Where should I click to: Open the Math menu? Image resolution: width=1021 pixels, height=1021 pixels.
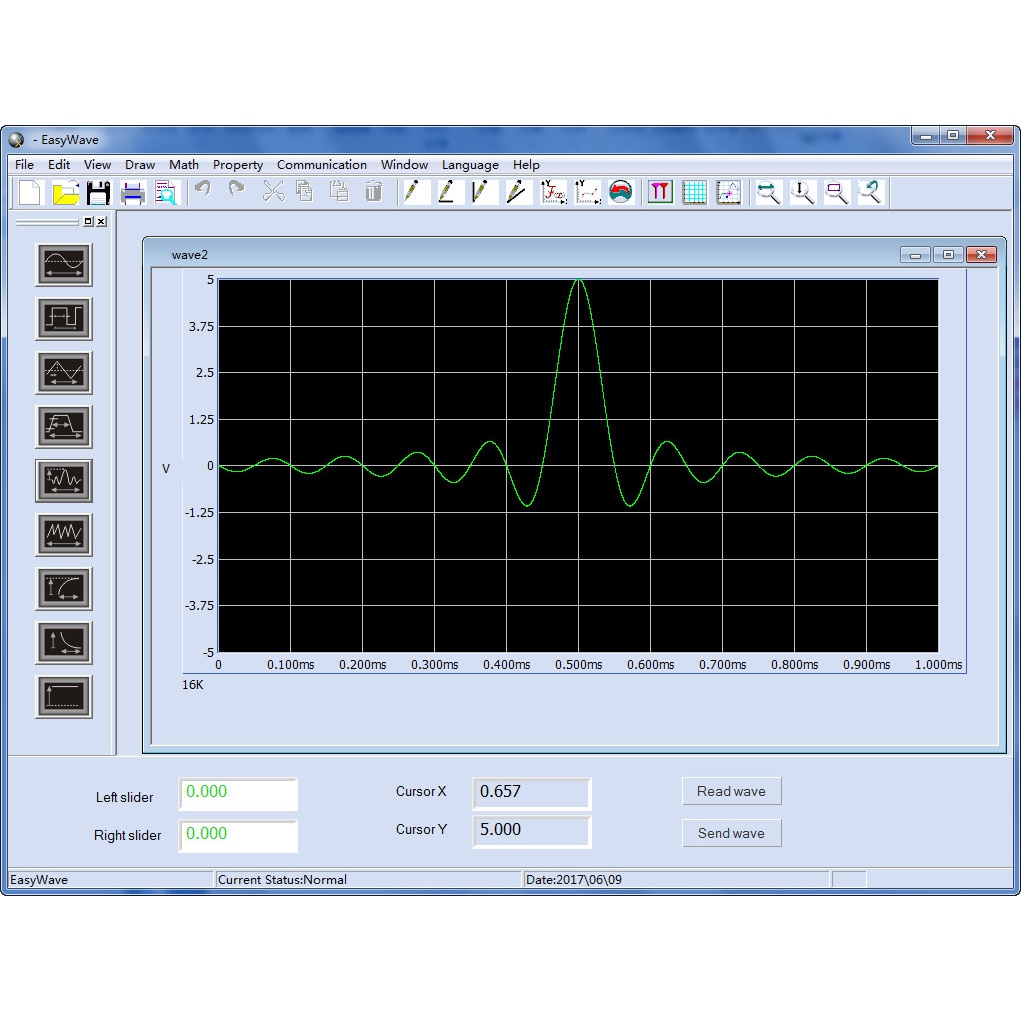click(x=184, y=165)
